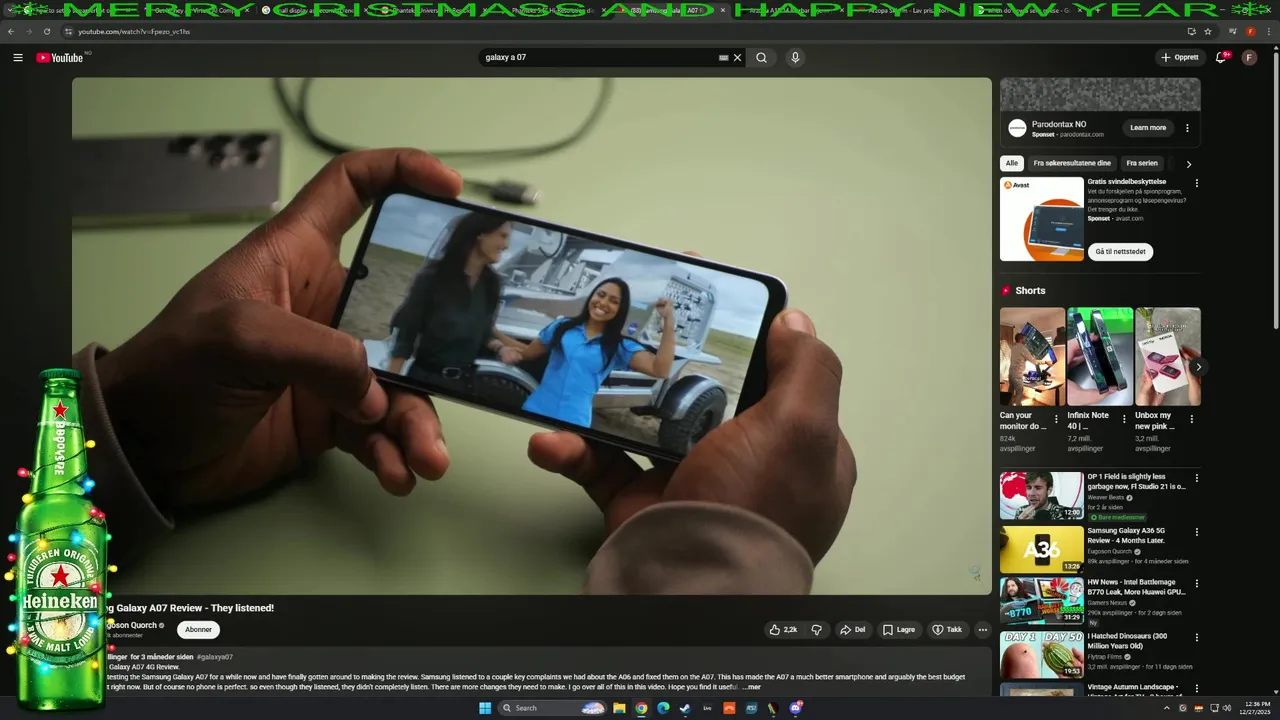
Task: Open the volume control in system tray
Action: [1228, 708]
